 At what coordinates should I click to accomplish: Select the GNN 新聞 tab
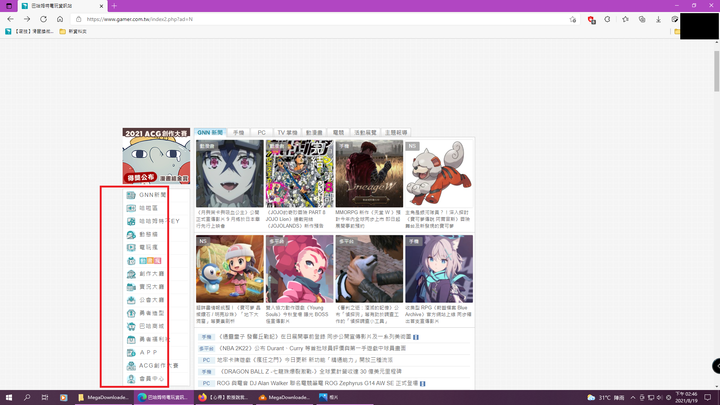(x=210, y=132)
